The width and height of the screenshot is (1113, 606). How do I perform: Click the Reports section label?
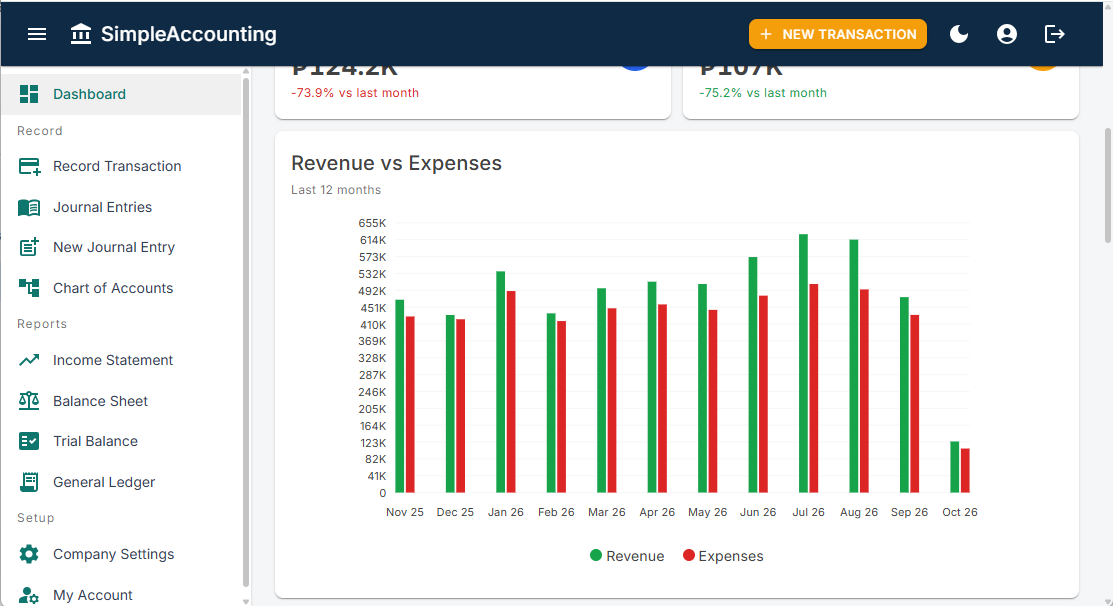[42, 324]
